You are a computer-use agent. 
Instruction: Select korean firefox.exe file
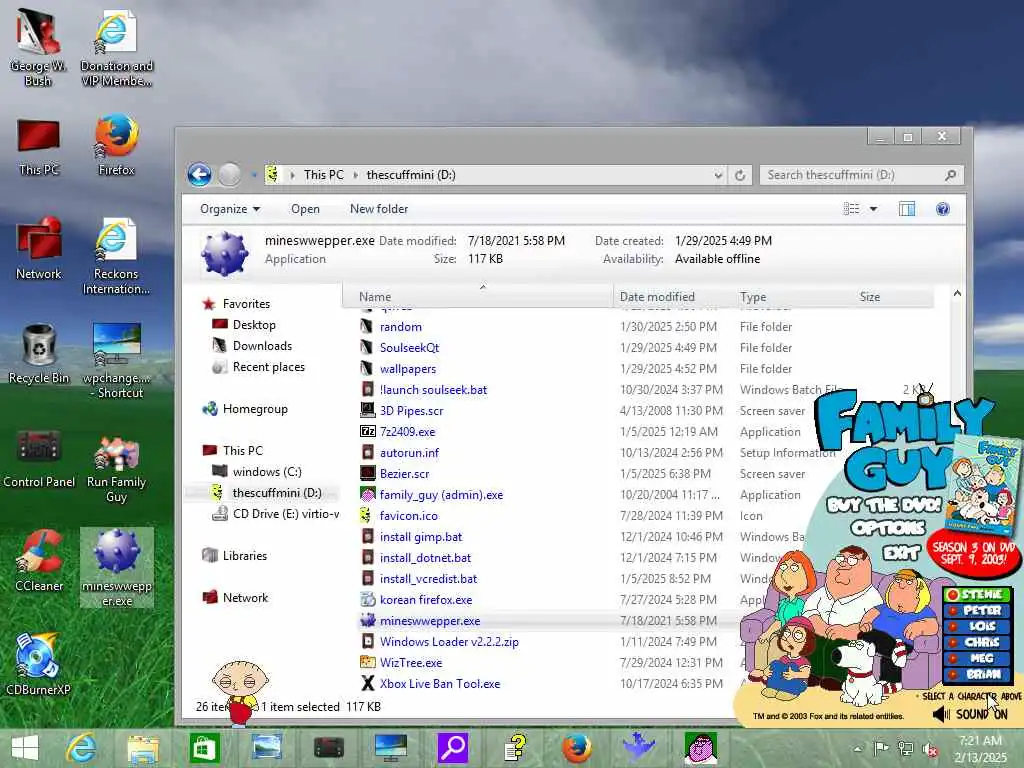click(x=426, y=600)
